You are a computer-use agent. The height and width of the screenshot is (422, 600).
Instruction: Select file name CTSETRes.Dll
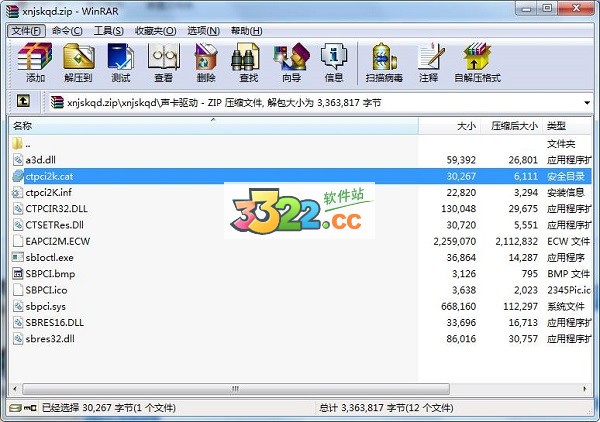click(x=54, y=225)
